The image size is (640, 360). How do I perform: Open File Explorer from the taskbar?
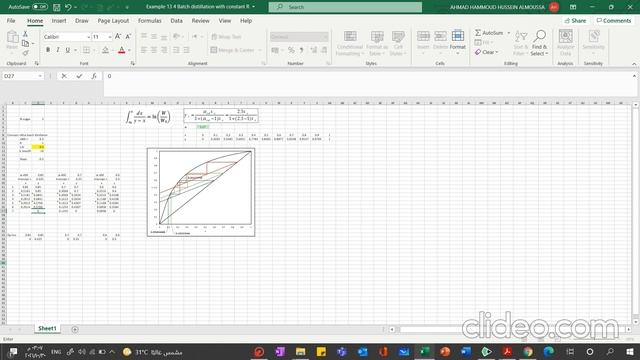pyautogui.click(x=300, y=351)
